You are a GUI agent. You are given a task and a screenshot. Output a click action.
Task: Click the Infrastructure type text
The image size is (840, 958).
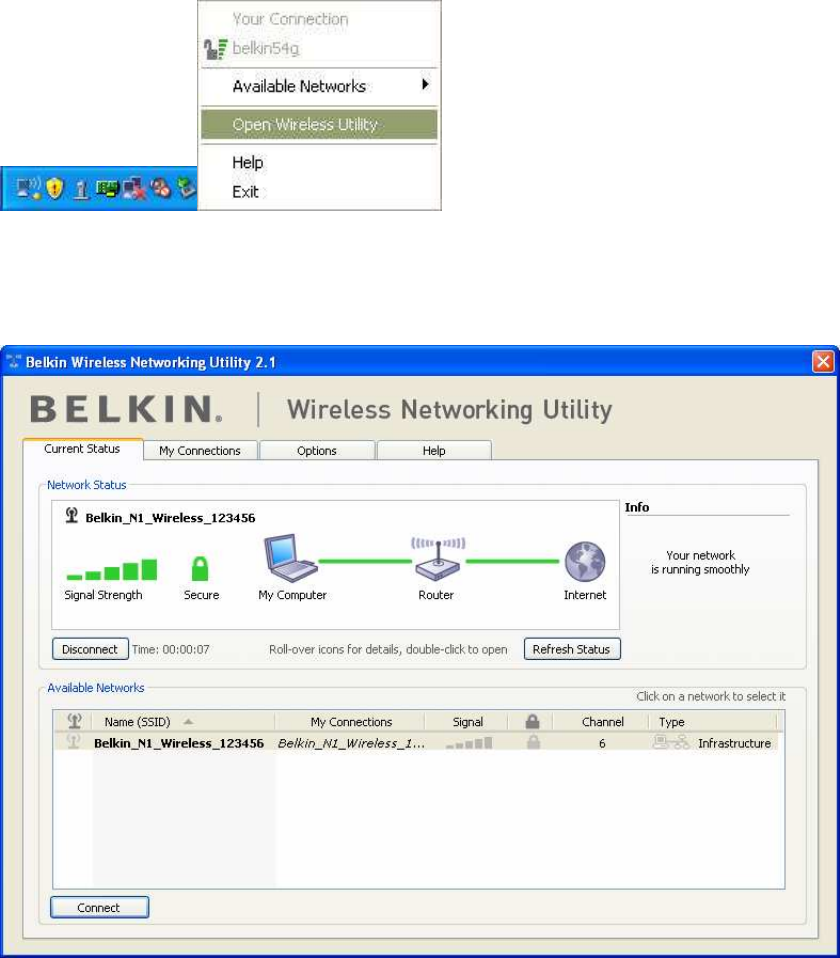pyautogui.click(x=734, y=743)
